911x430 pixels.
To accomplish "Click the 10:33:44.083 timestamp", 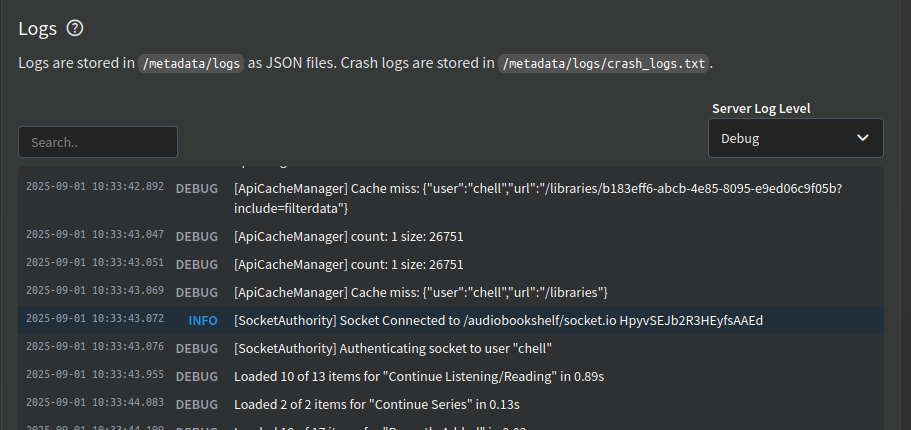I will coord(94,403).
